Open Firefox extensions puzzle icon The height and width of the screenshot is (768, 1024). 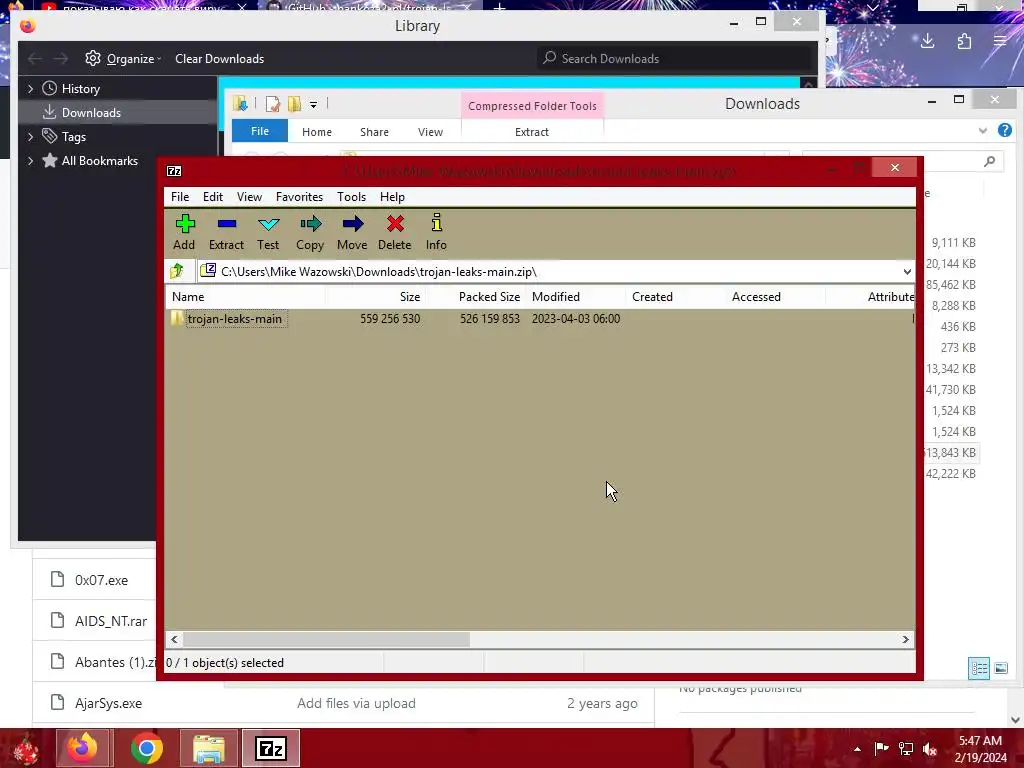[965, 42]
